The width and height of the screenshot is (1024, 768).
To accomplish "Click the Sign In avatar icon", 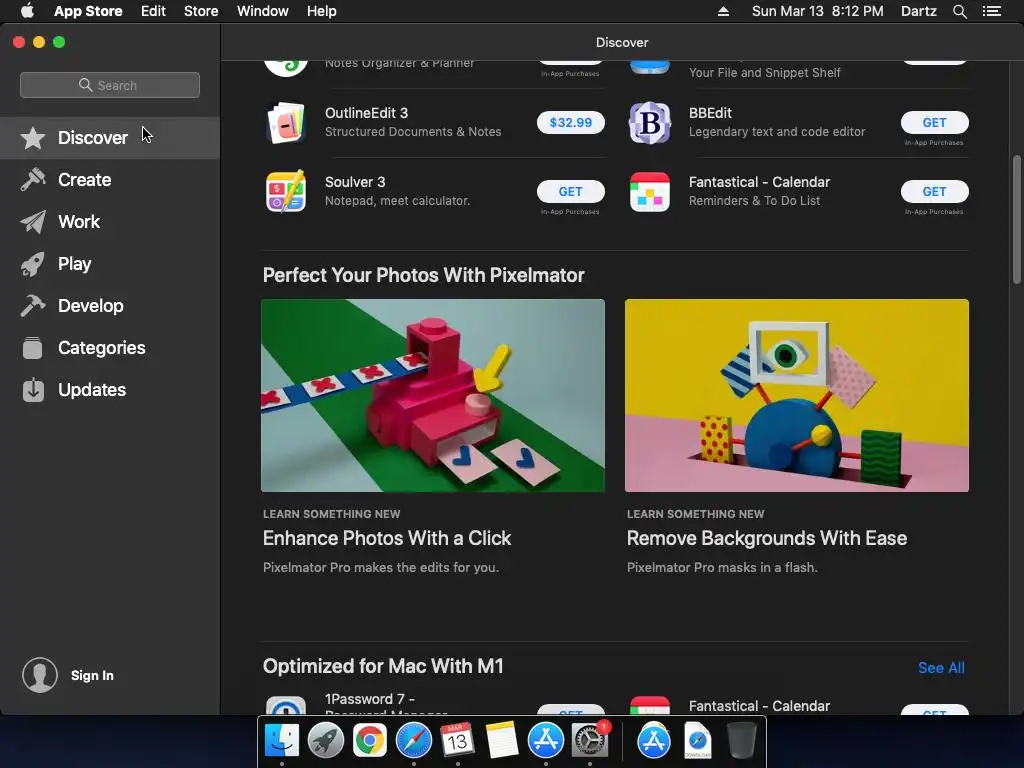I will coord(40,675).
